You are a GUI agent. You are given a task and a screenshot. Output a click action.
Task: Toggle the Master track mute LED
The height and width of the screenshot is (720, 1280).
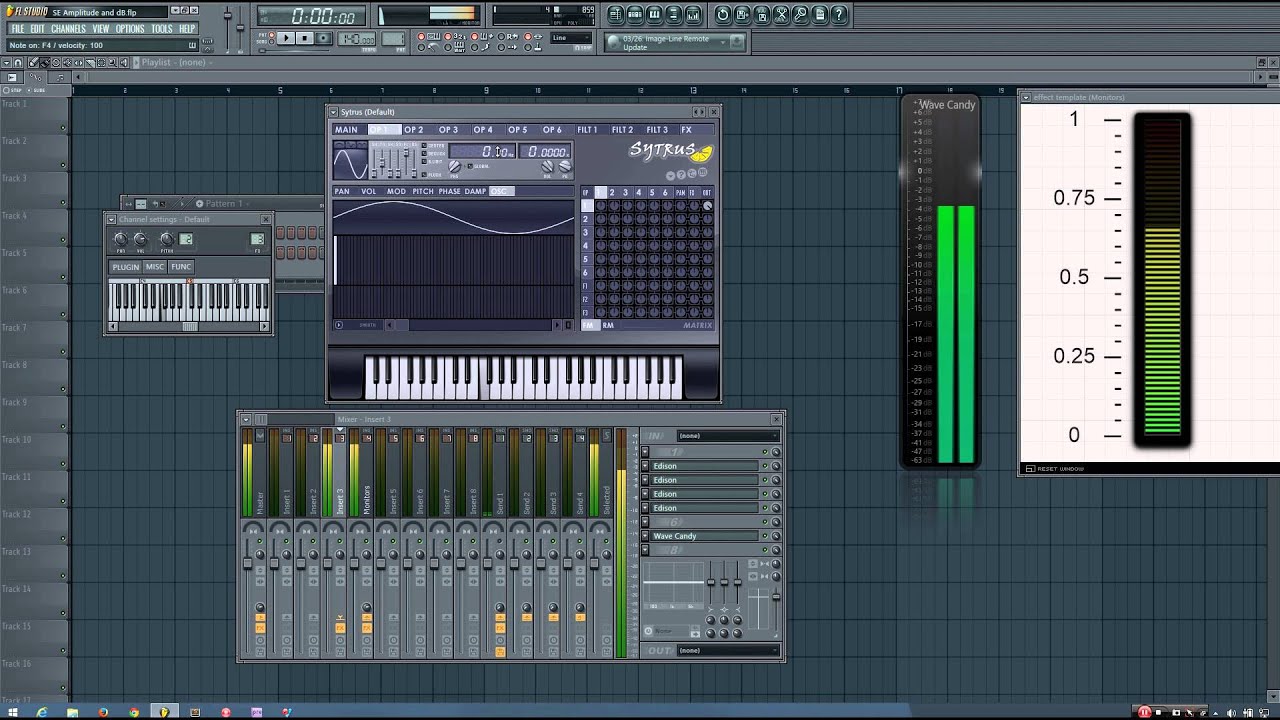point(259,541)
